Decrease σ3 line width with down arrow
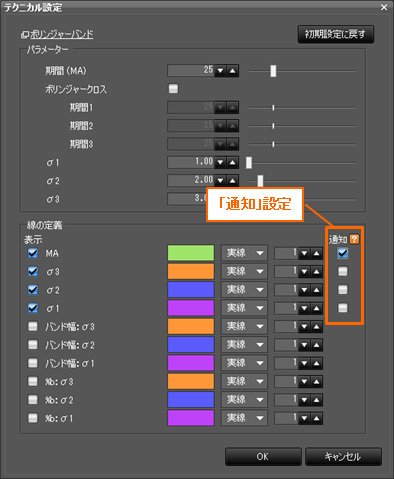The height and width of the screenshot is (479, 394). coord(304,272)
